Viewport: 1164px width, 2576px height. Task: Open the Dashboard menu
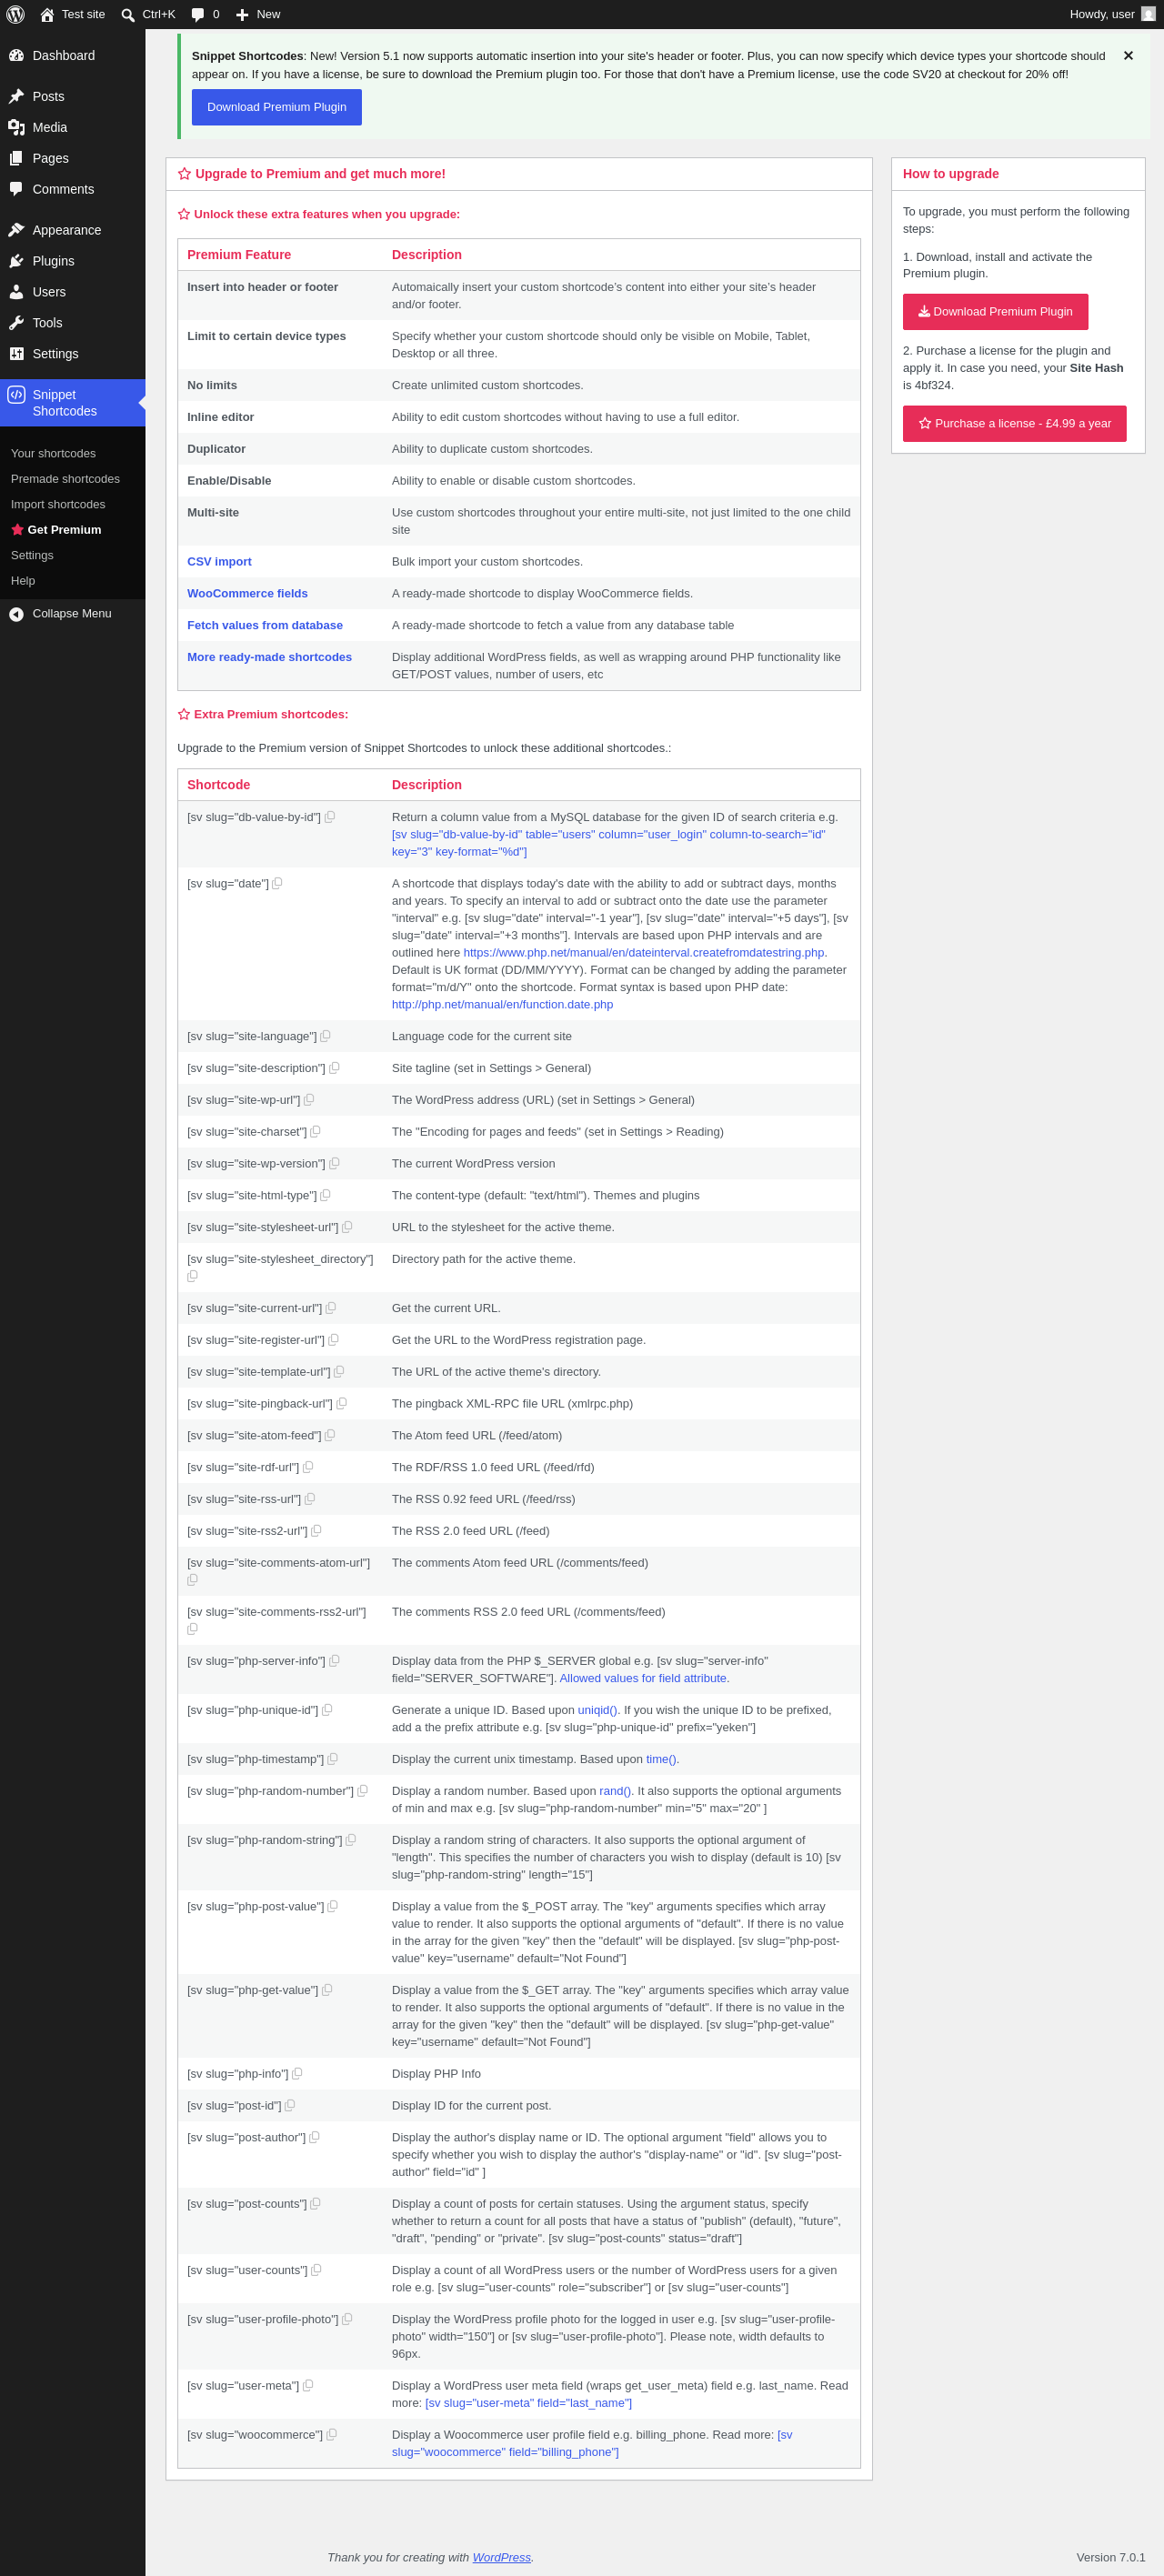[x=72, y=56]
